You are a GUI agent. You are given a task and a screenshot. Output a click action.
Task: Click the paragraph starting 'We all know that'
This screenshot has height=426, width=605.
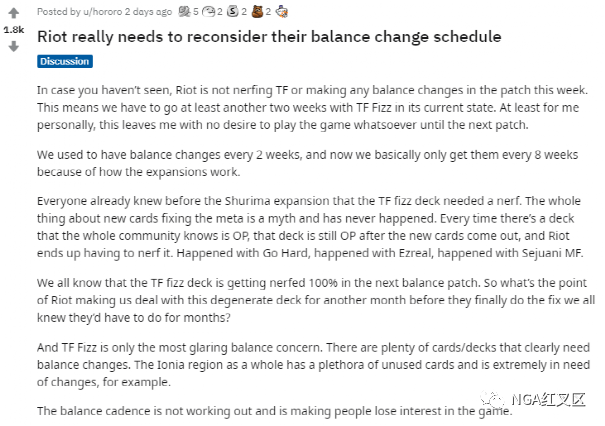click(316, 300)
